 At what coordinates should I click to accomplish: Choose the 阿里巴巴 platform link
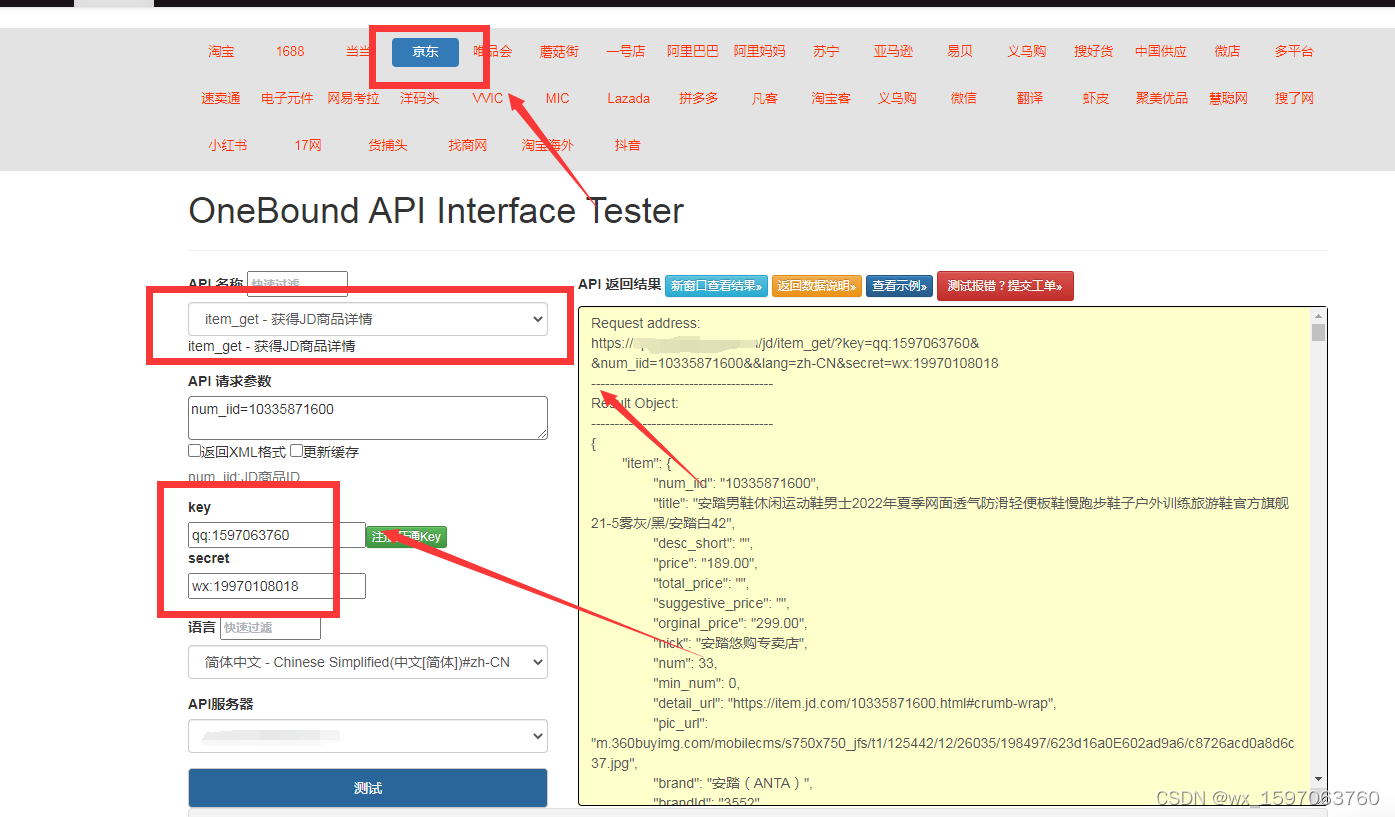point(693,51)
